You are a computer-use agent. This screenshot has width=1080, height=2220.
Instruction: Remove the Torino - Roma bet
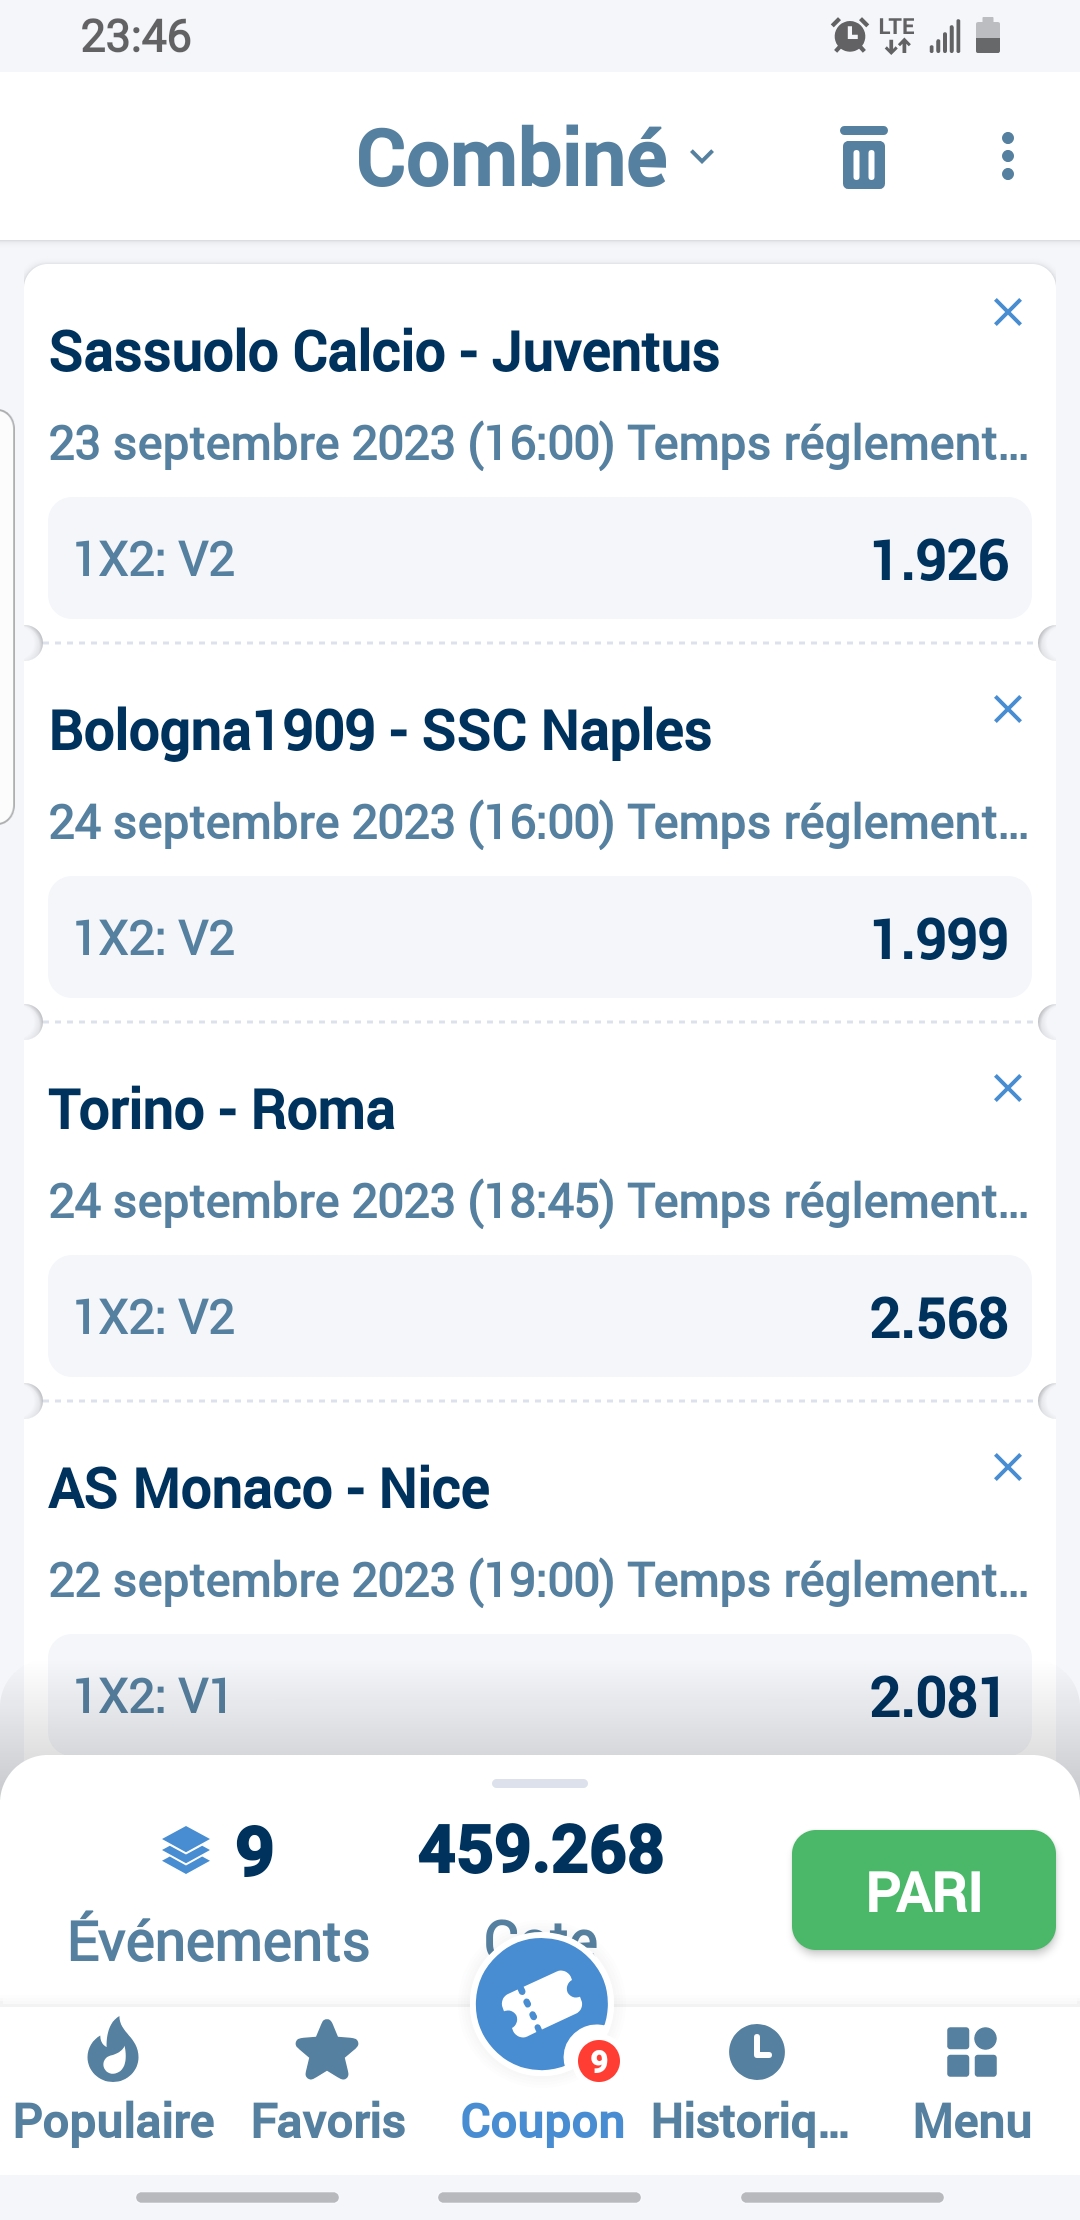[1007, 1088]
